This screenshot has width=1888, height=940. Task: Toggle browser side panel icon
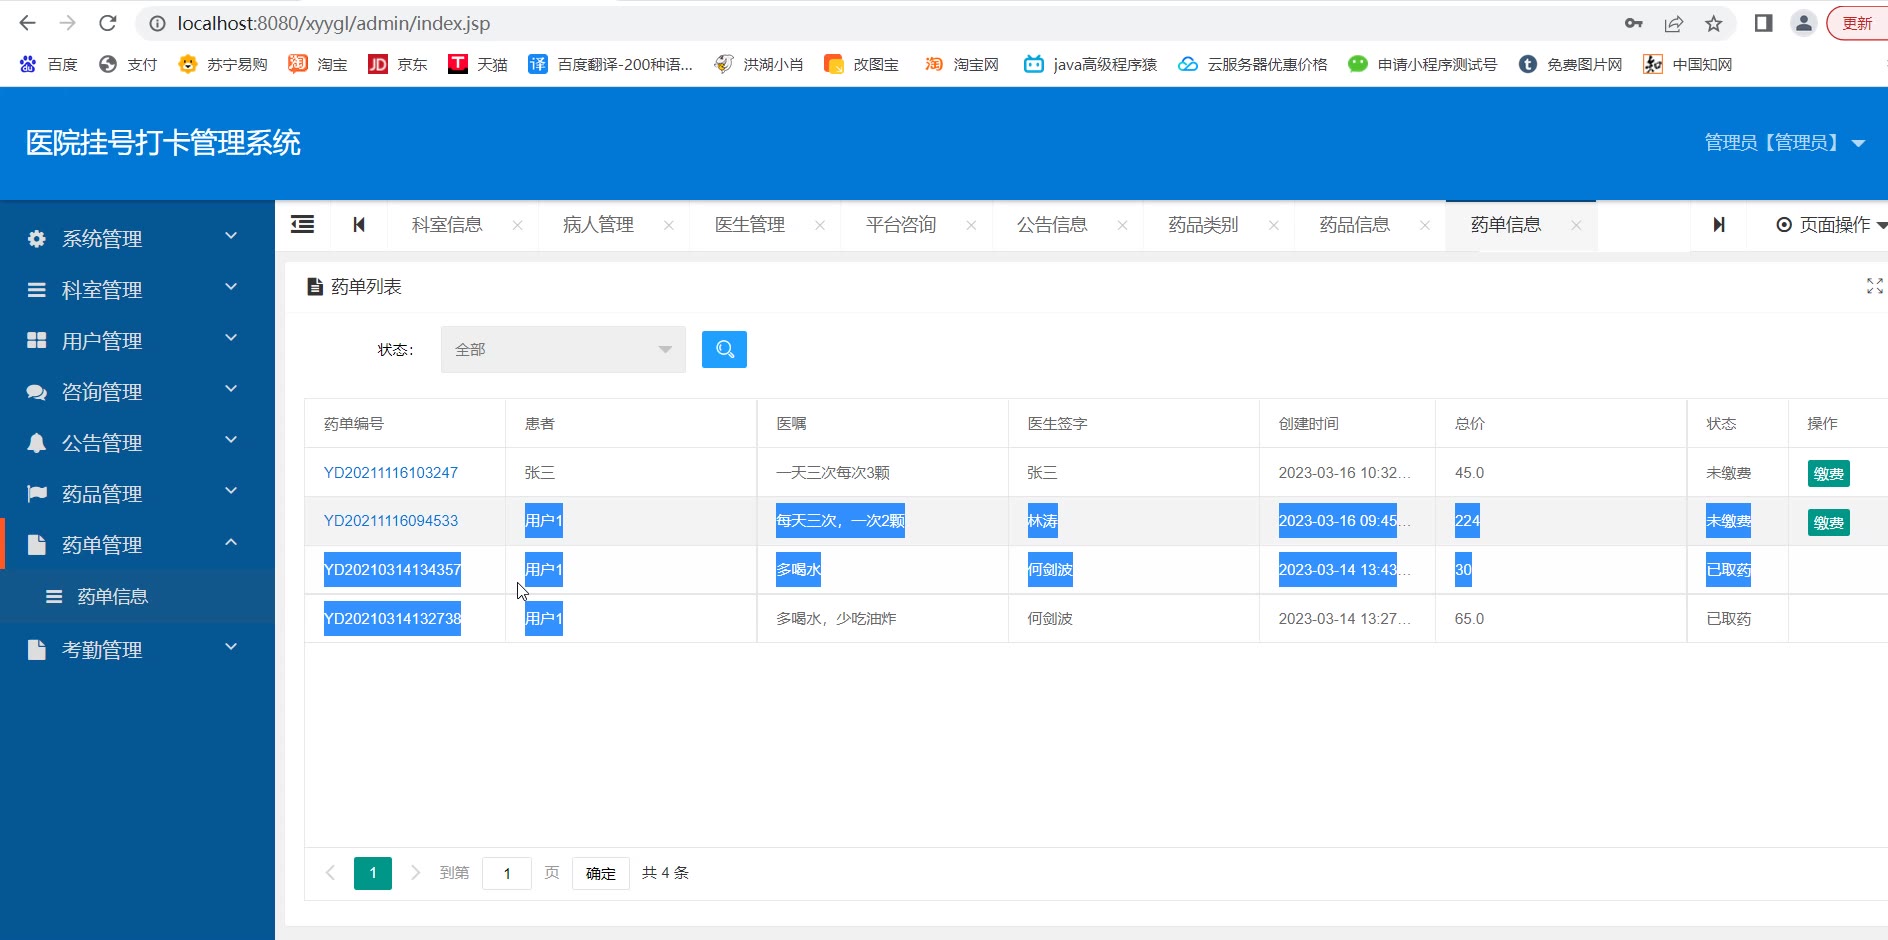pyautogui.click(x=1763, y=23)
